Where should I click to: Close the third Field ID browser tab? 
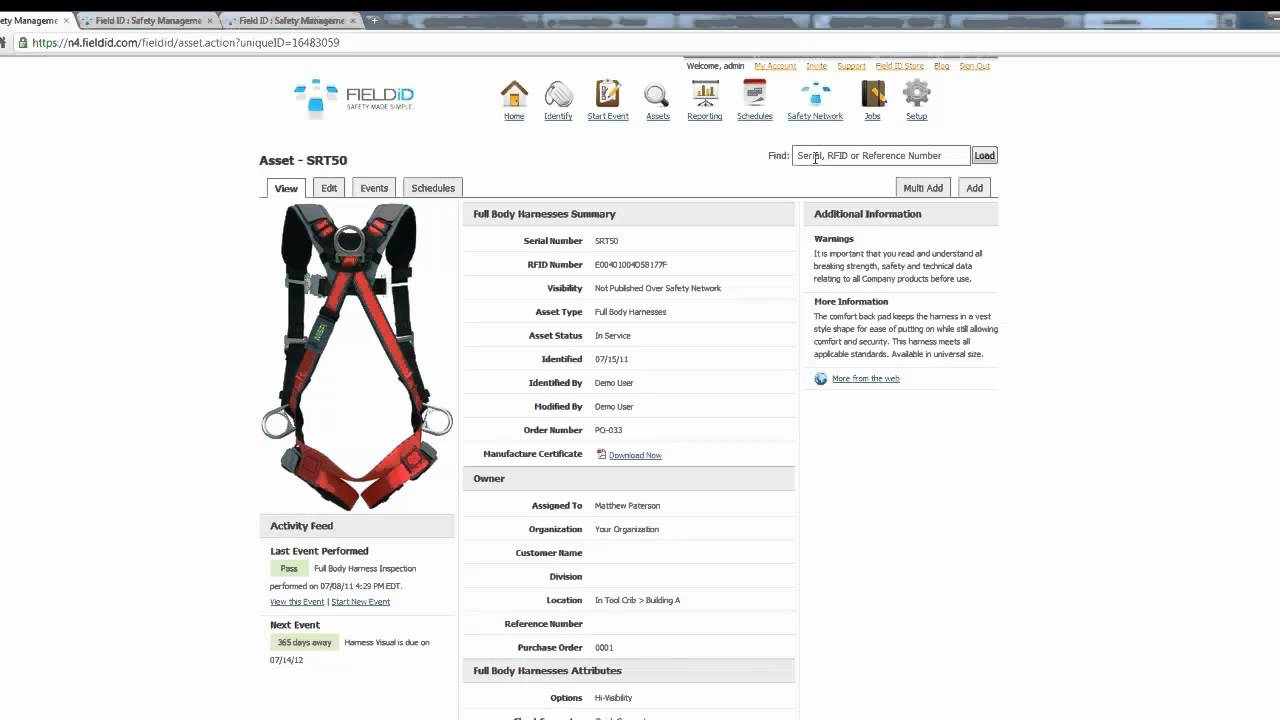point(353,20)
